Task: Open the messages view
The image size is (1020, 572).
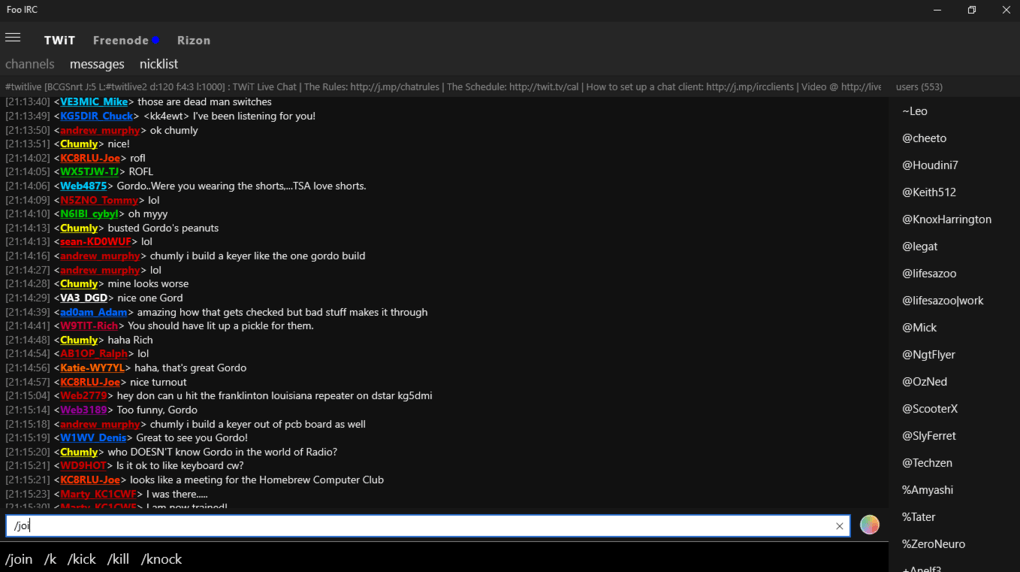Action: click(x=97, y=64)
